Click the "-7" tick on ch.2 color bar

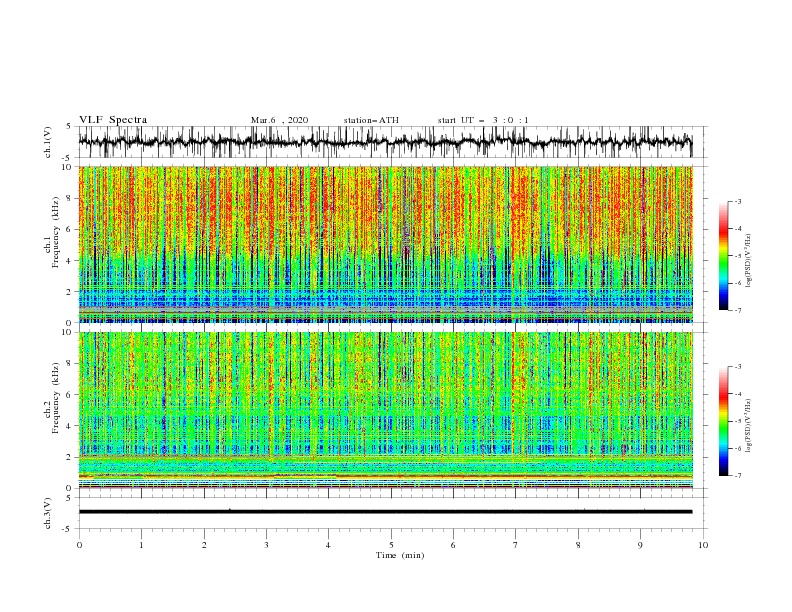737,475
